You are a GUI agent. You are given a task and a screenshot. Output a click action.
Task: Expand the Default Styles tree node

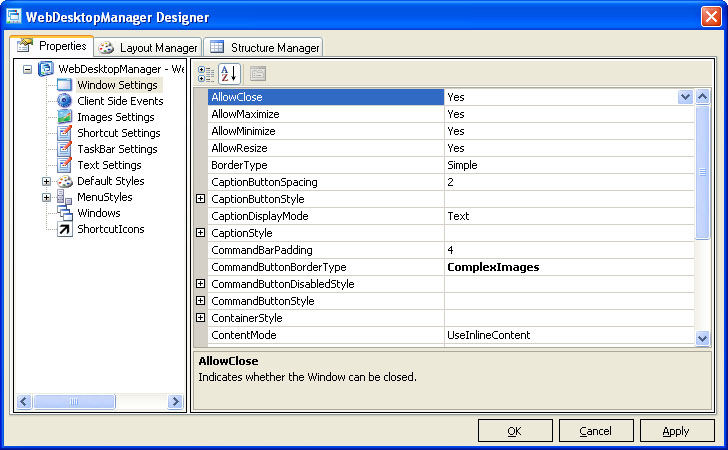point(47,181)
